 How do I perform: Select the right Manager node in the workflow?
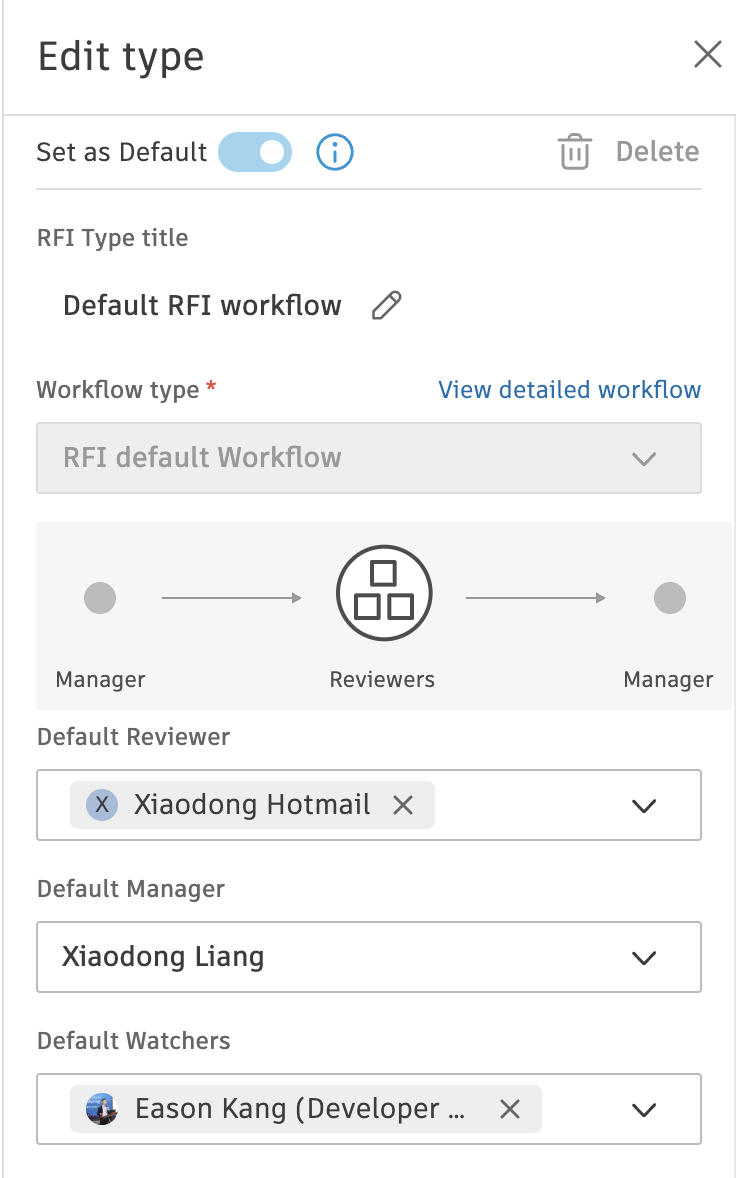click(x=669, y=597)
